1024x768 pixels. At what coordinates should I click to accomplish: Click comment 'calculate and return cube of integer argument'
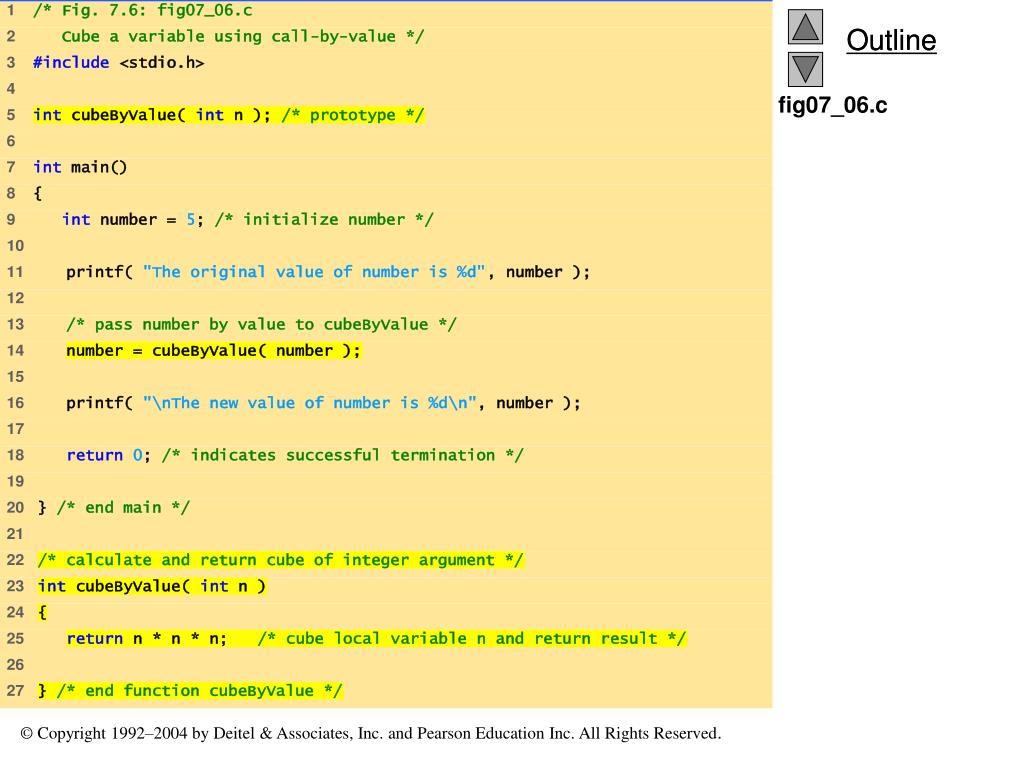281,560
